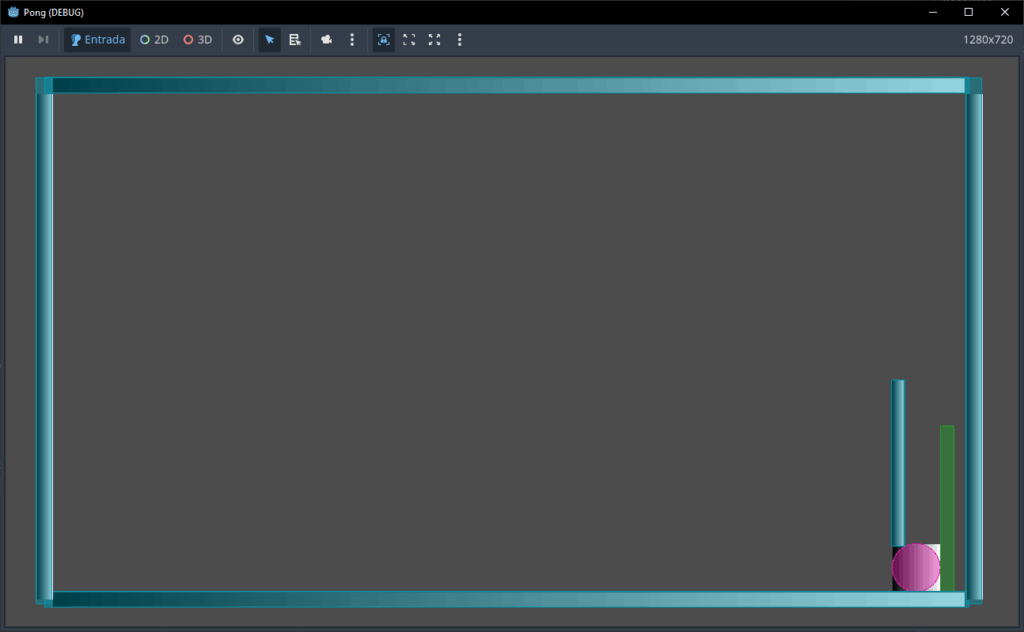The height and width of the screenshot is (632, 1024).
Task: Advance to the next frame
Action: [x=43, y=40]
